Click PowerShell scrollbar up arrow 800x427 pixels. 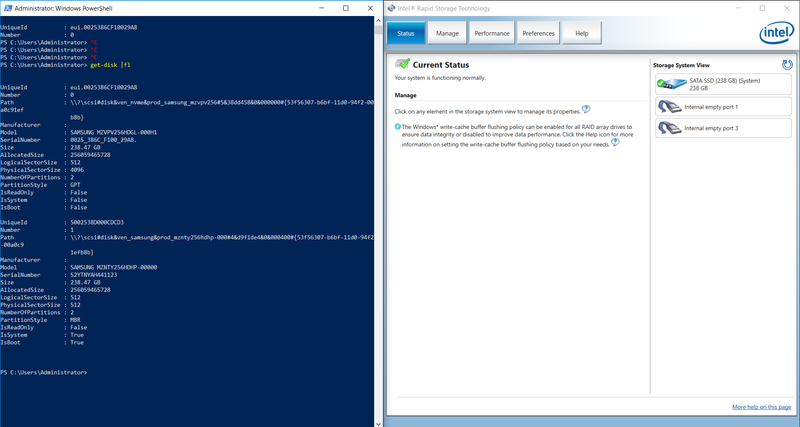pos(378,21)
